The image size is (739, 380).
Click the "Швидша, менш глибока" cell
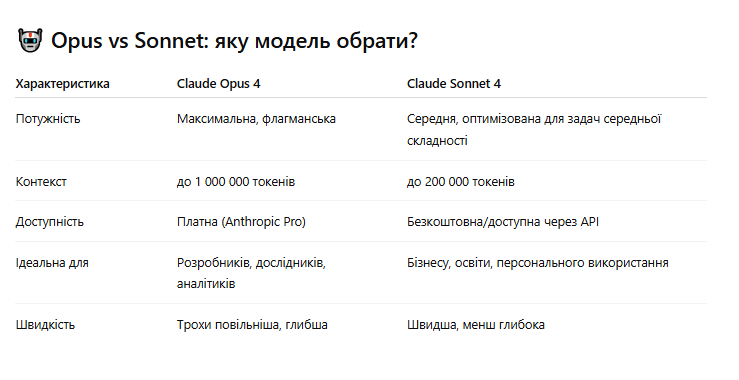(x=476, y=325)
